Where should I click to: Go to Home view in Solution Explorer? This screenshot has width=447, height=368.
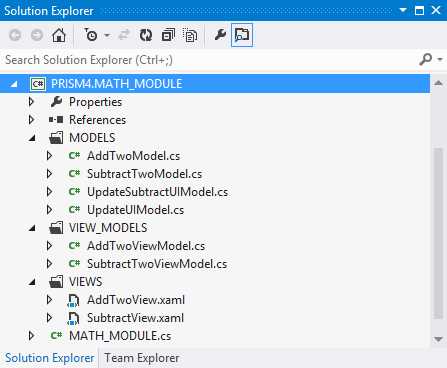(x=59, y=35)
